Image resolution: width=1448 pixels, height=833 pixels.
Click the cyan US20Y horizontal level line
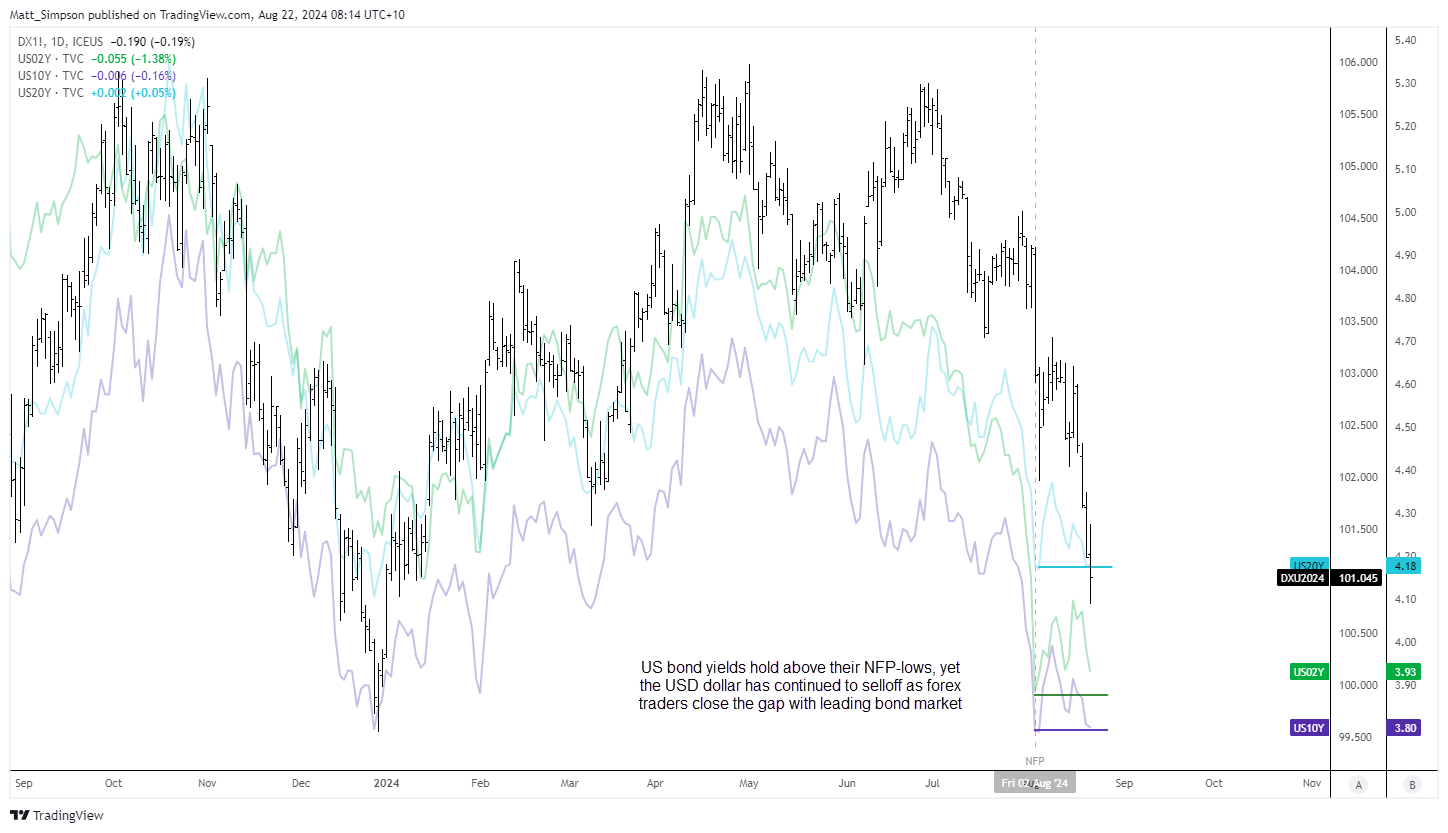click(1074, 567)
